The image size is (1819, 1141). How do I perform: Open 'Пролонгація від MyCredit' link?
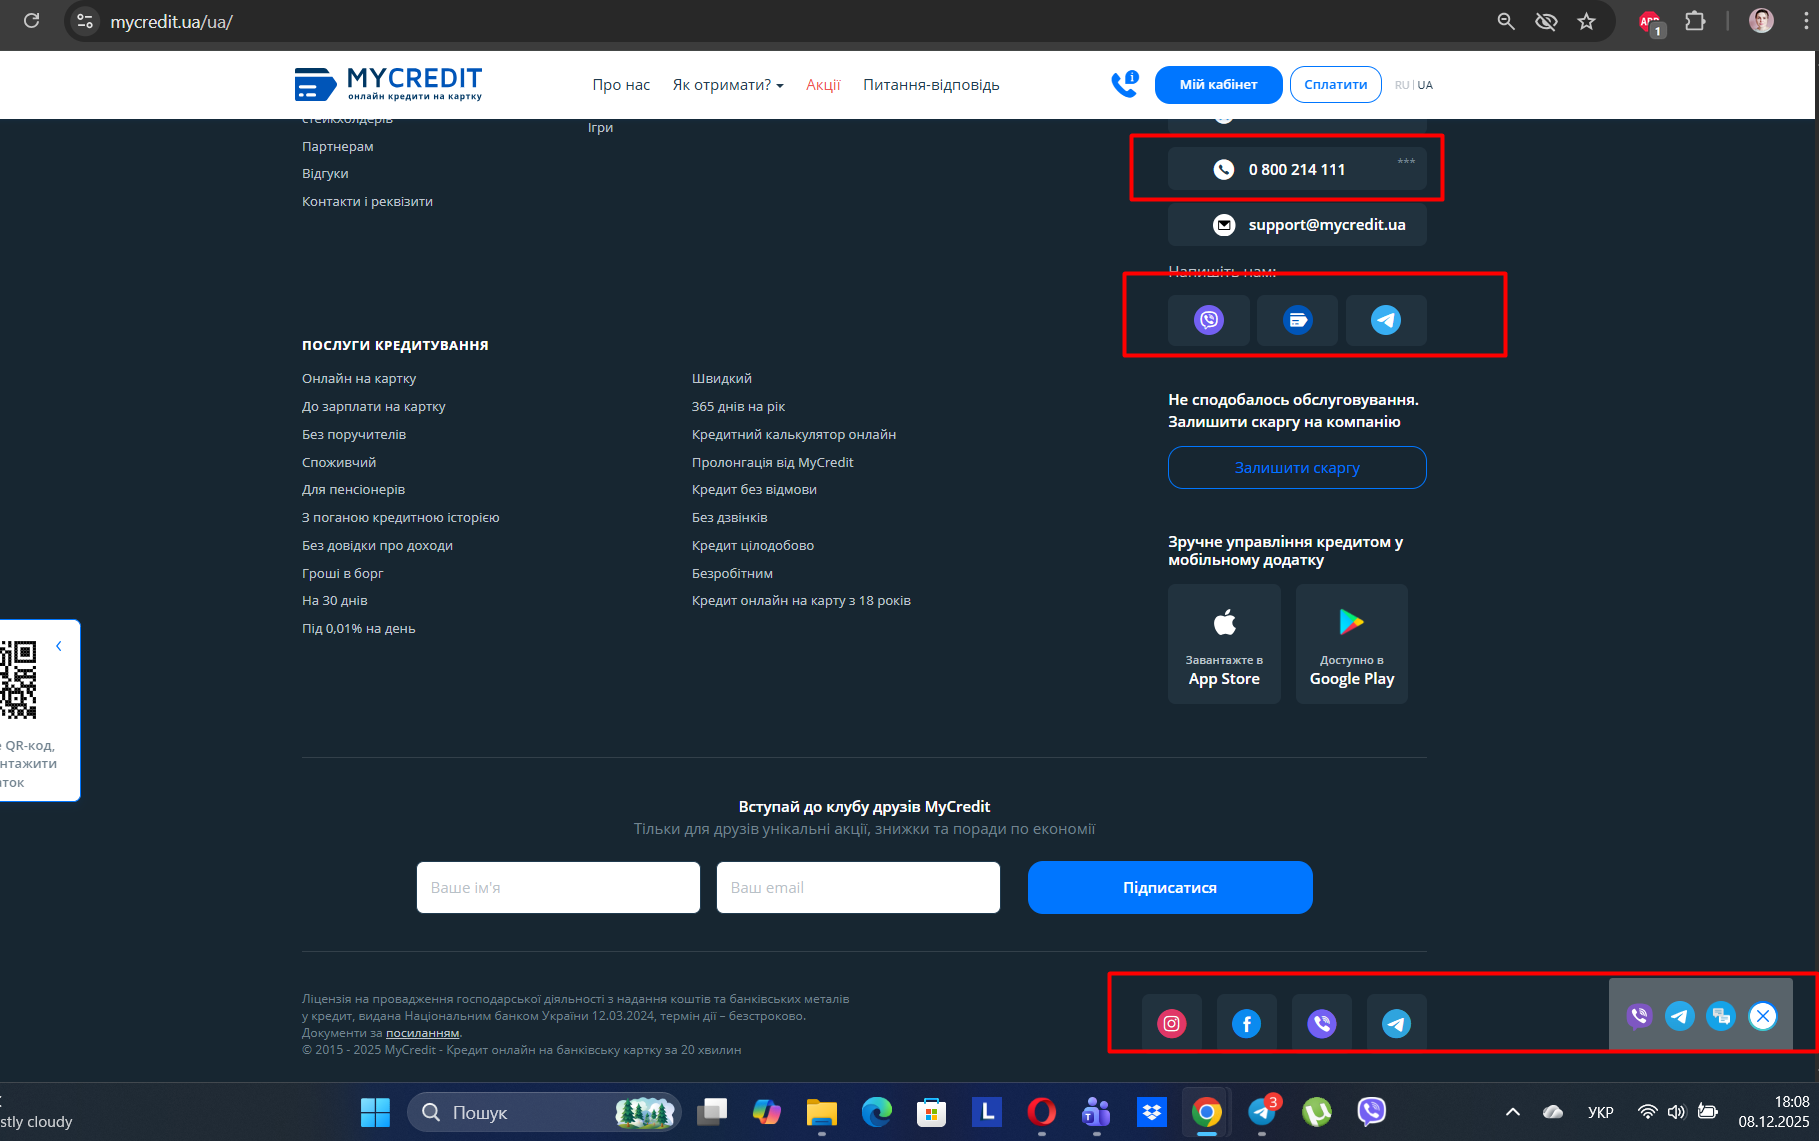point(773,463)
